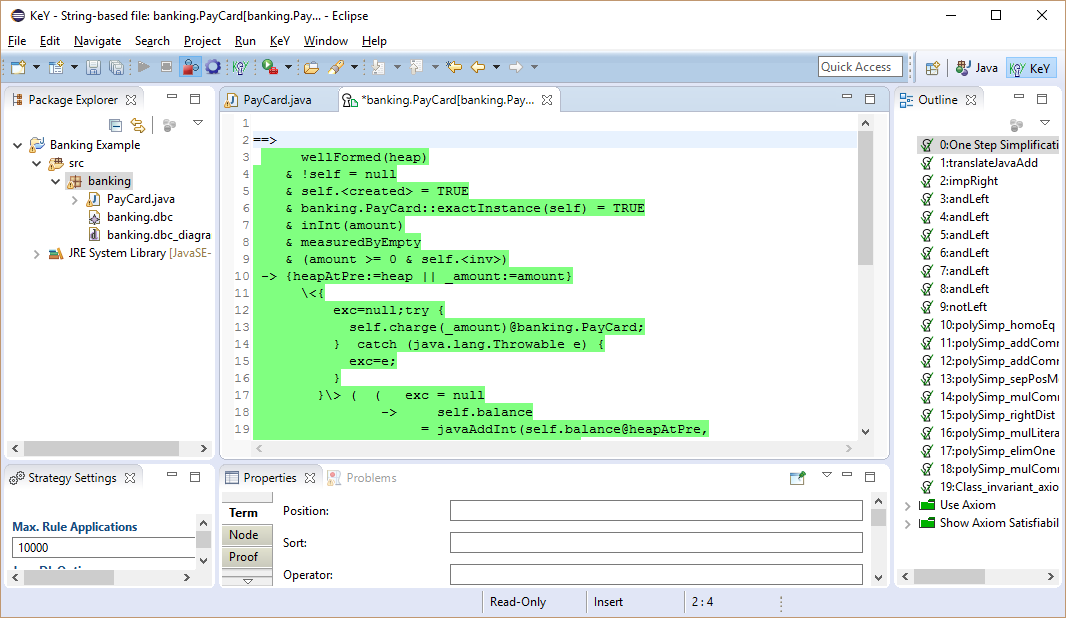Image resolution: width=1066 pixels, height=618 pixels.
Task: Click the Run External Tools icon
Action: (270, 67)
